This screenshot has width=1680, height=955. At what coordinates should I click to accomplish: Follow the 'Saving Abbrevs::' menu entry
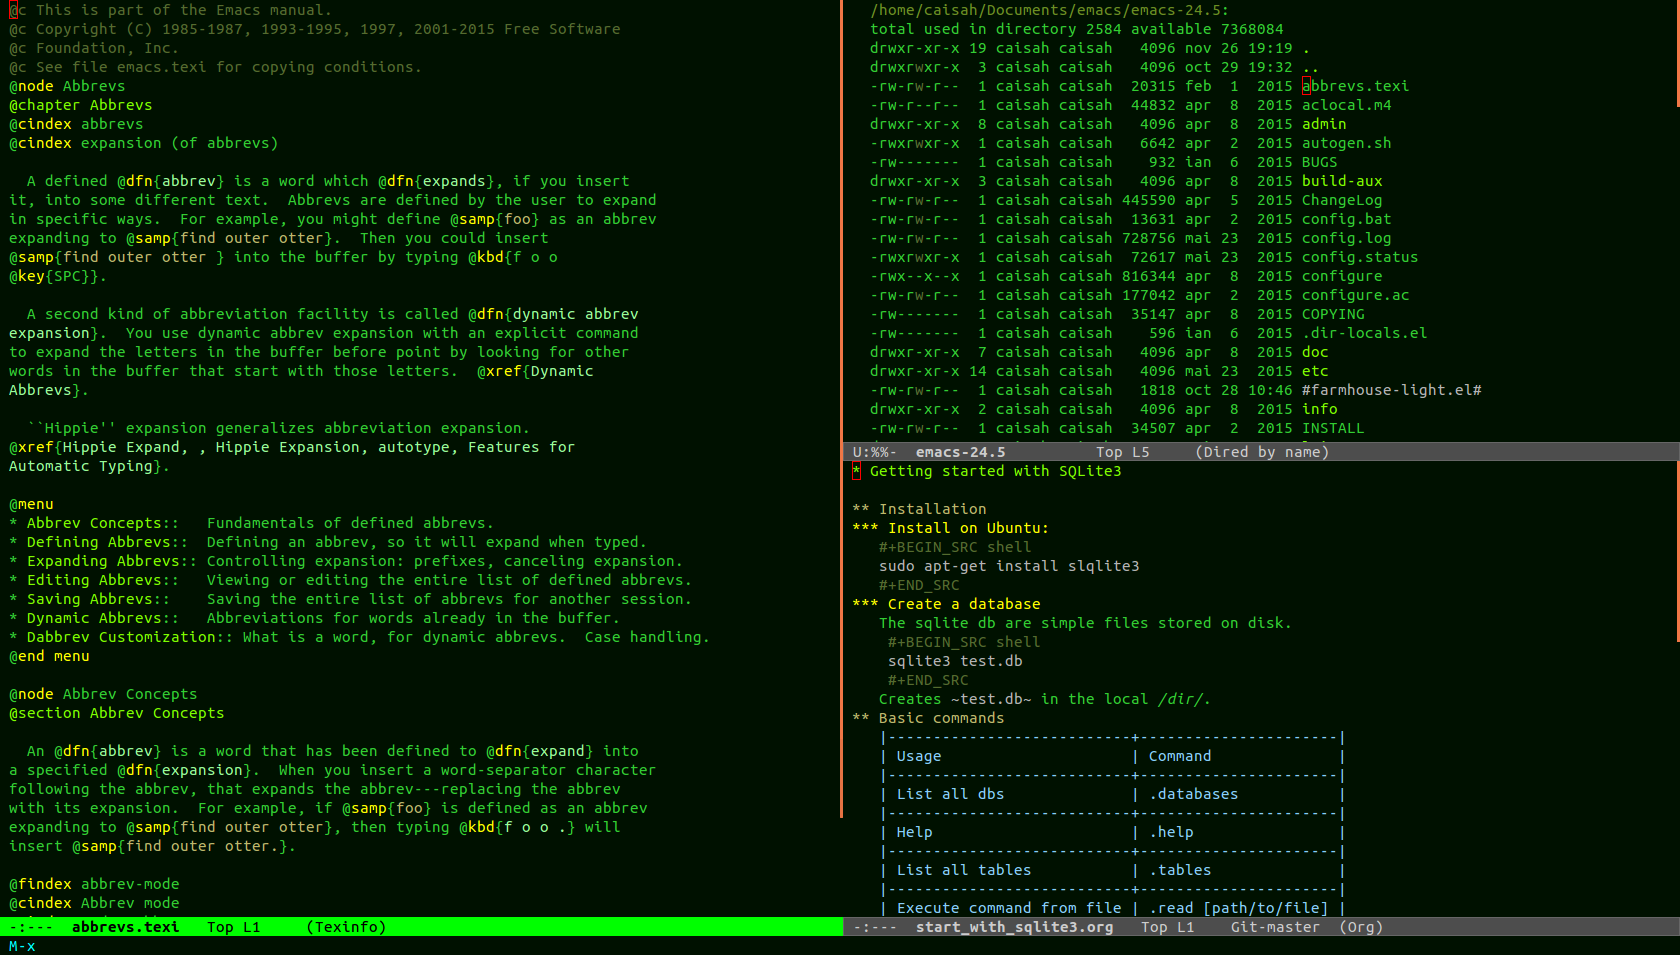[x=98, y=599]
